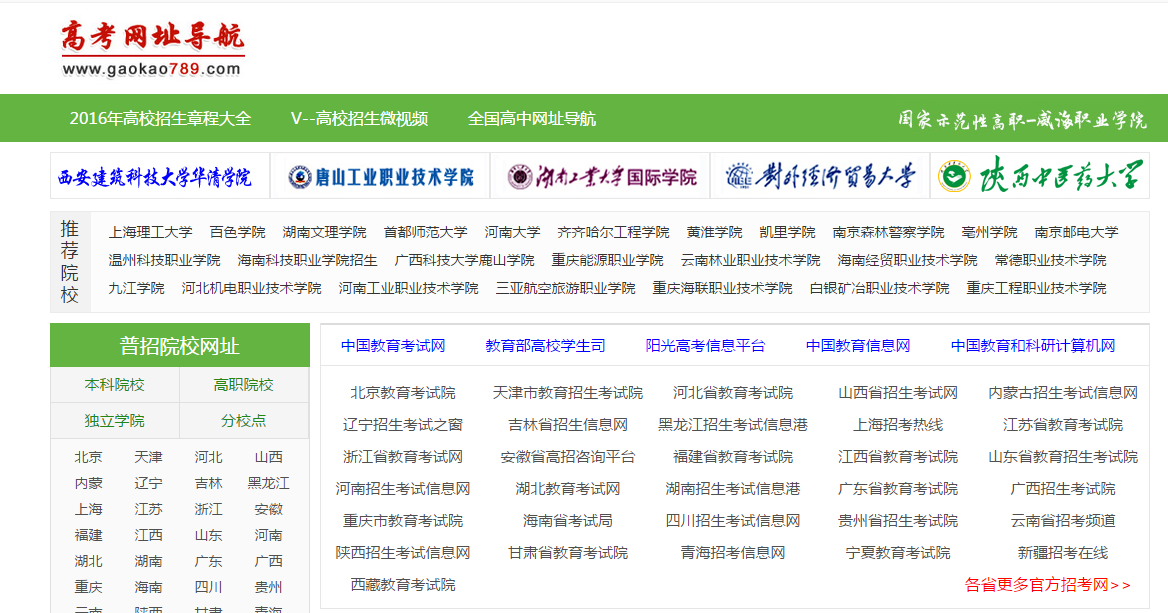The image size is (1168, 613).
Task: Choose 黑龙江 in the province list
Action: (268, 483)
